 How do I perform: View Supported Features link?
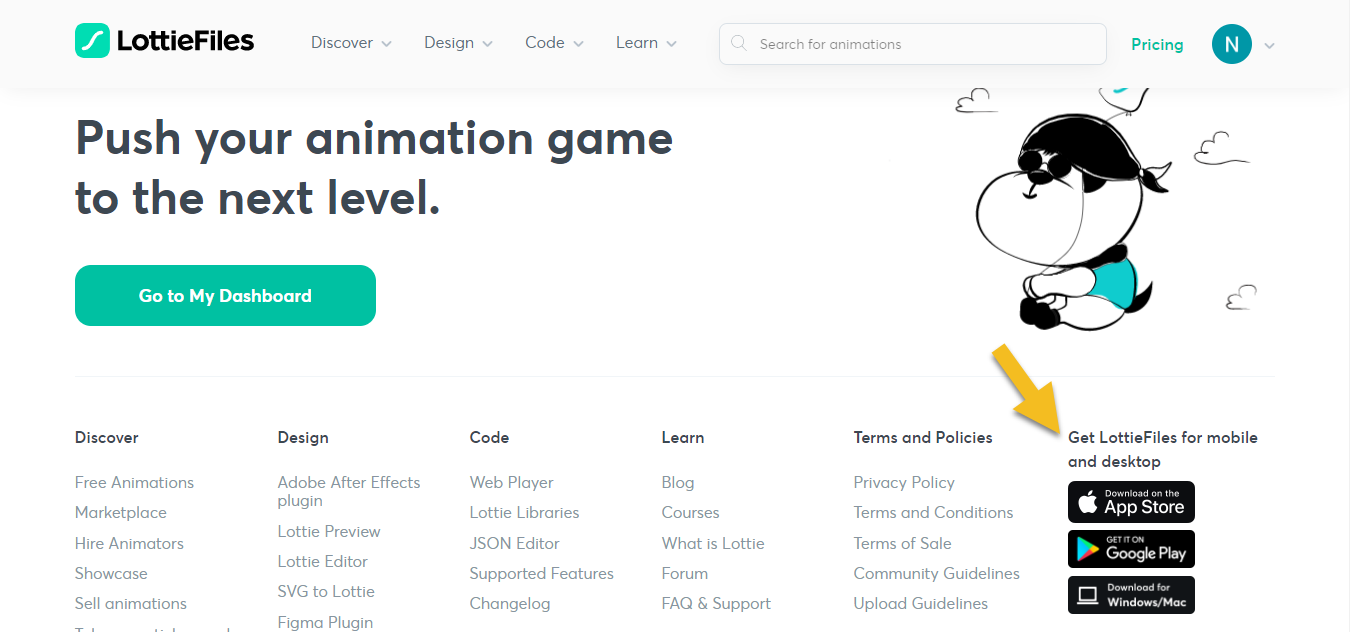(x=541, y=573)
